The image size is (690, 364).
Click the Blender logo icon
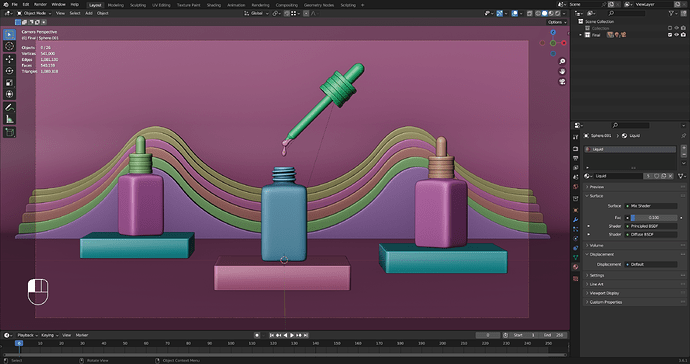click(6, 4)
